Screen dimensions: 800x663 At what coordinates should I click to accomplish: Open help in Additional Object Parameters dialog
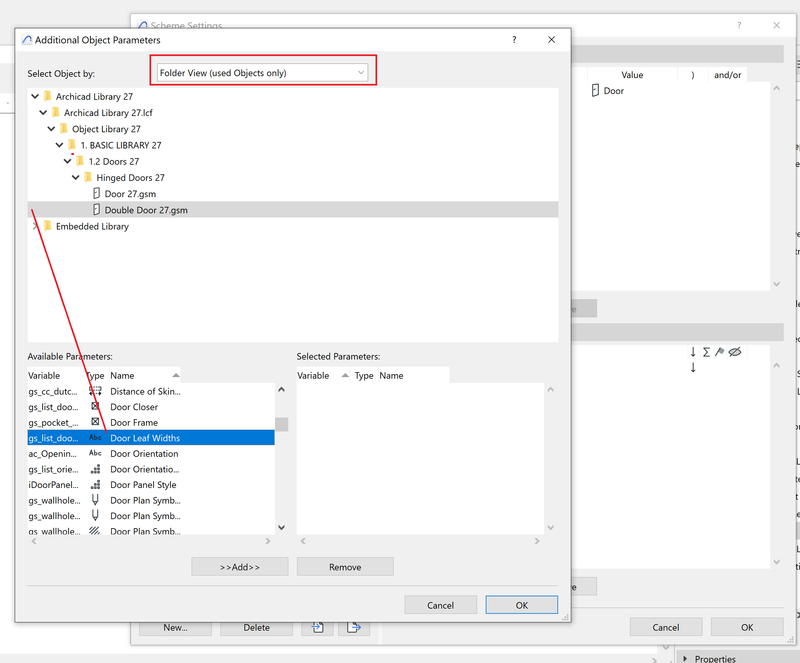[514, 39]
